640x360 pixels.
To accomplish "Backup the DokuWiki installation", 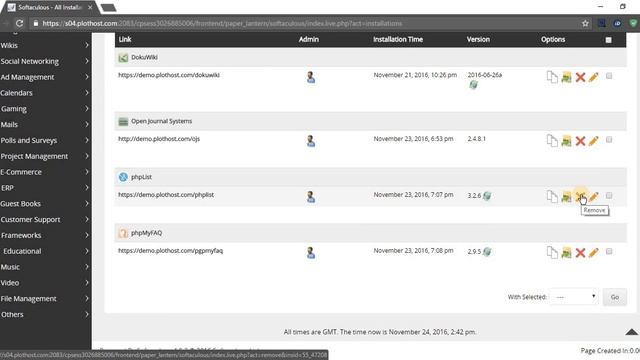I will coord(566,77).
